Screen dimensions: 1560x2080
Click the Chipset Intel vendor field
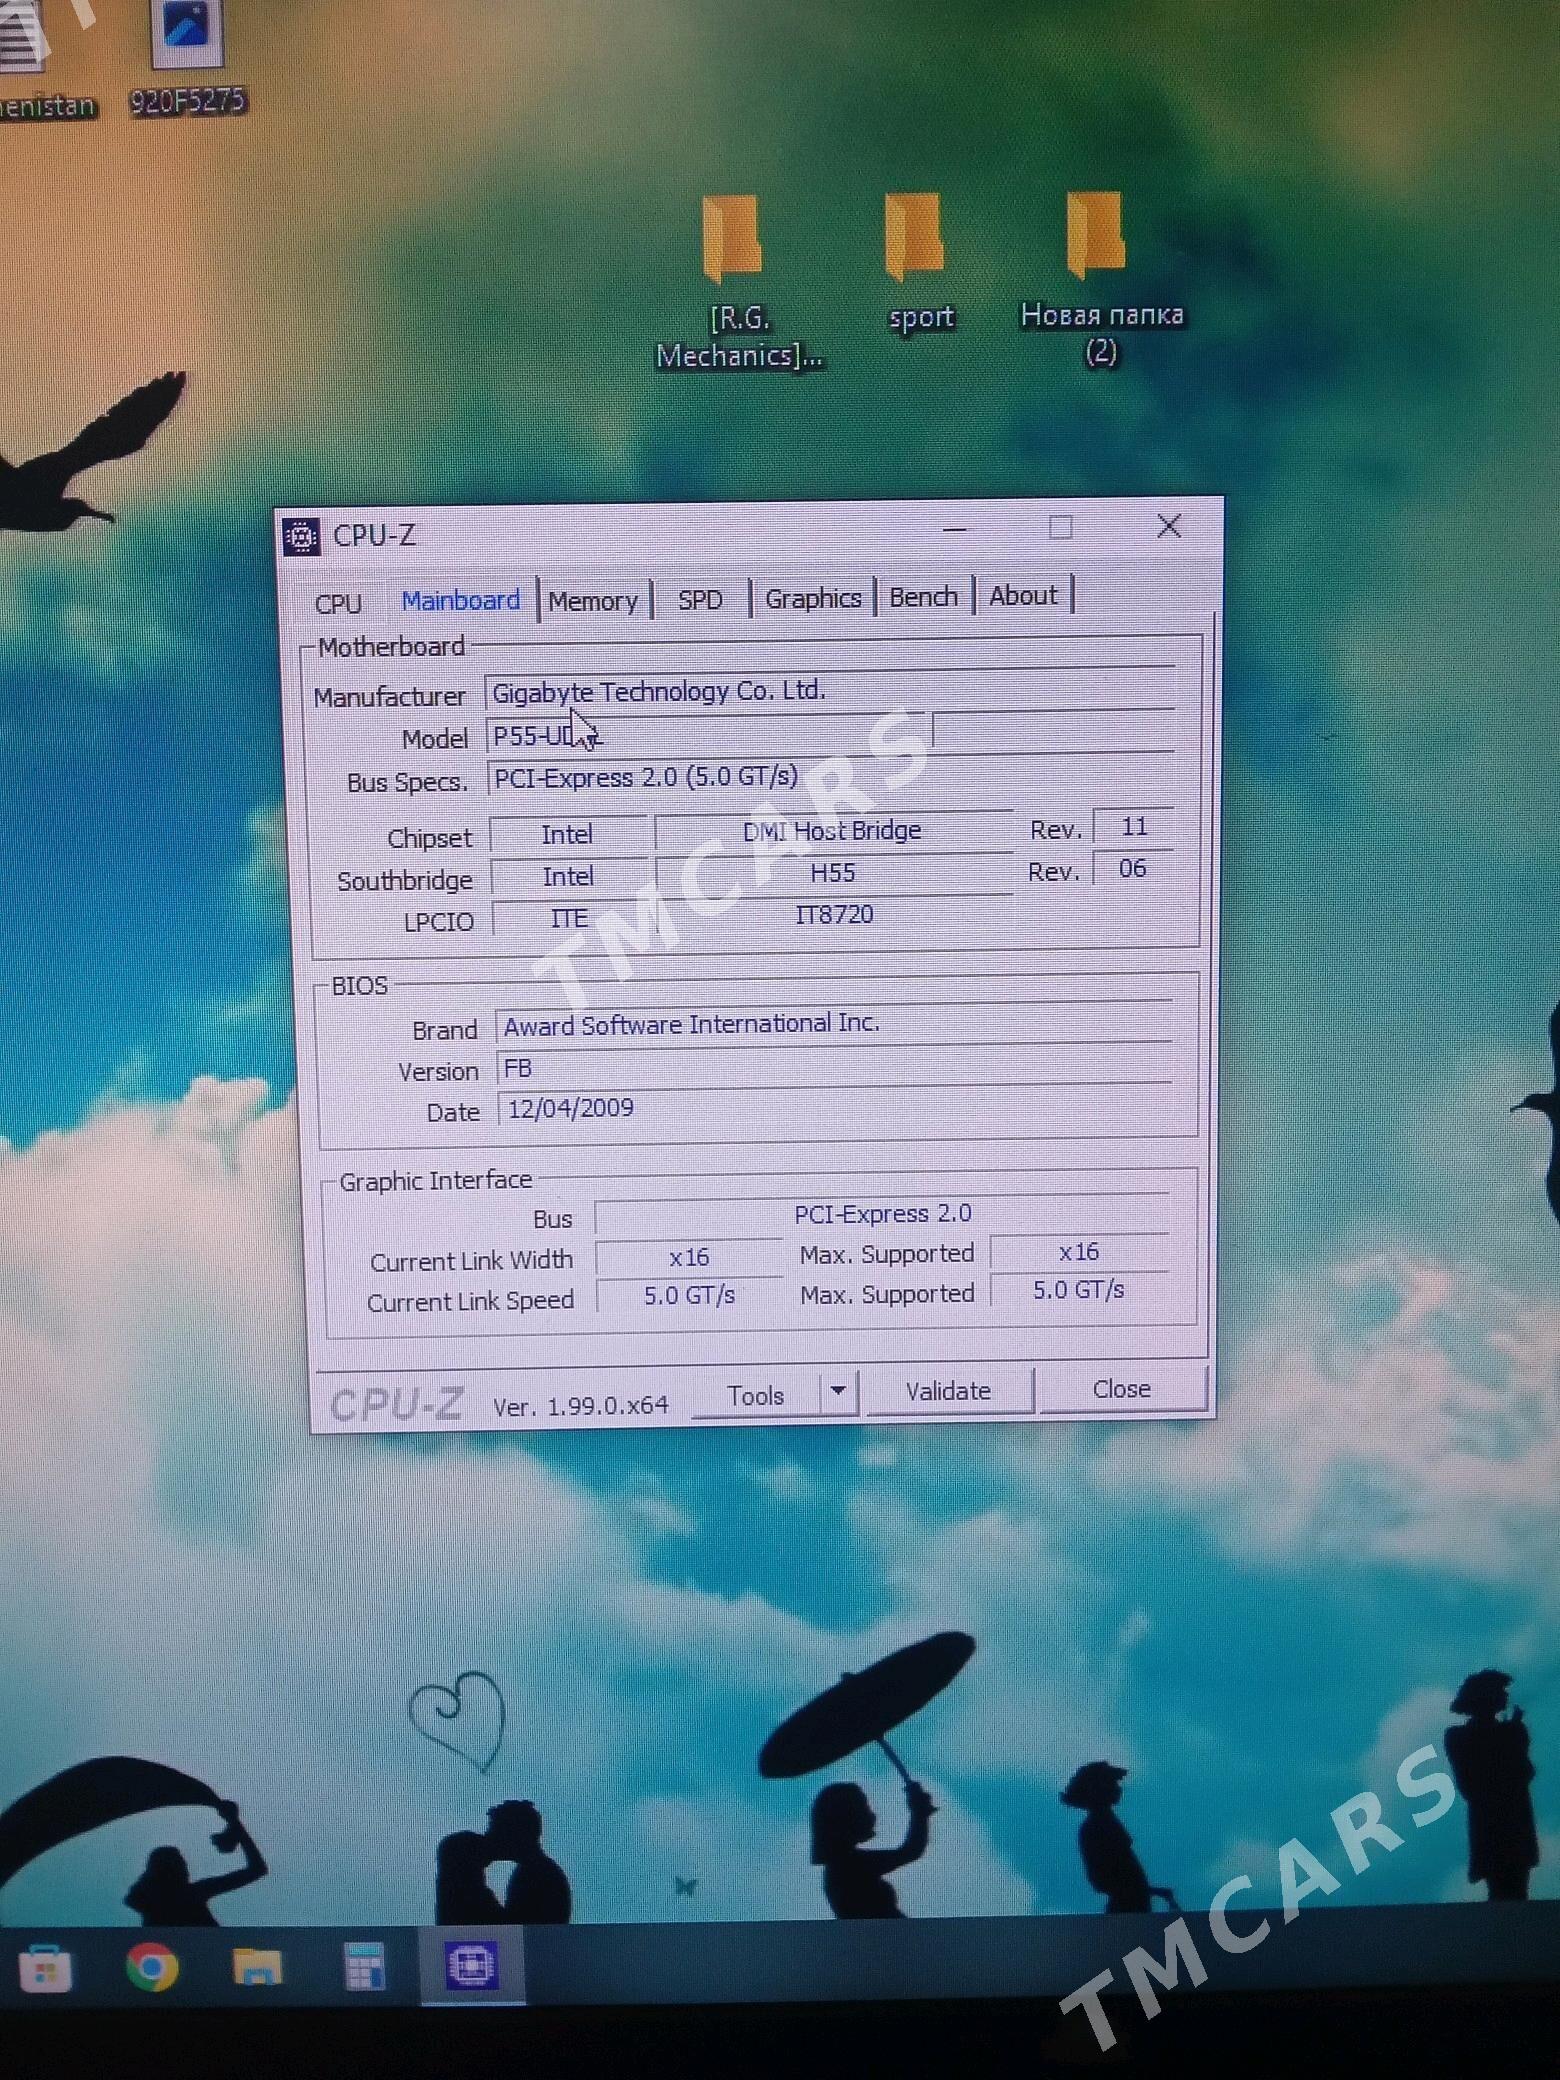567,834
